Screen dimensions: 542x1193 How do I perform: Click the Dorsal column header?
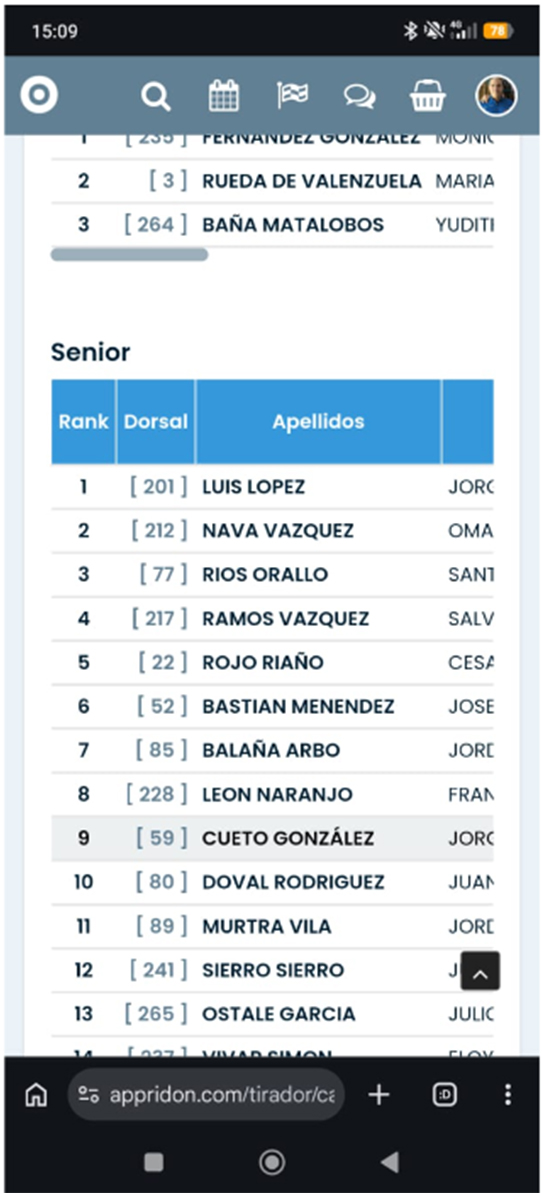point(156,422)
